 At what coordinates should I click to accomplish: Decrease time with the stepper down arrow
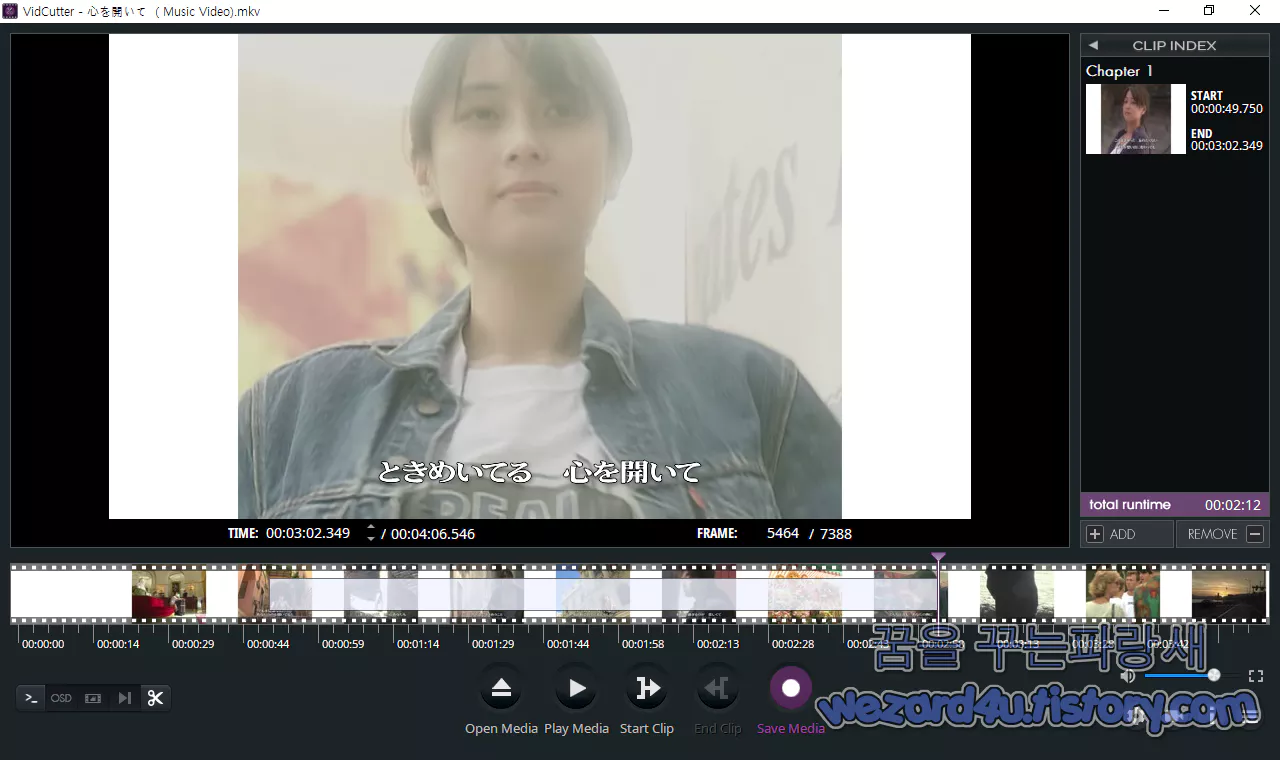(x=371, y=539)
